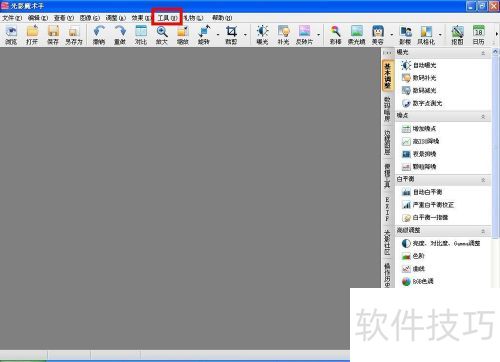
Task: Open 亮度、对比度、Gamma调整 in advanced section
Action: pos(441,243)
